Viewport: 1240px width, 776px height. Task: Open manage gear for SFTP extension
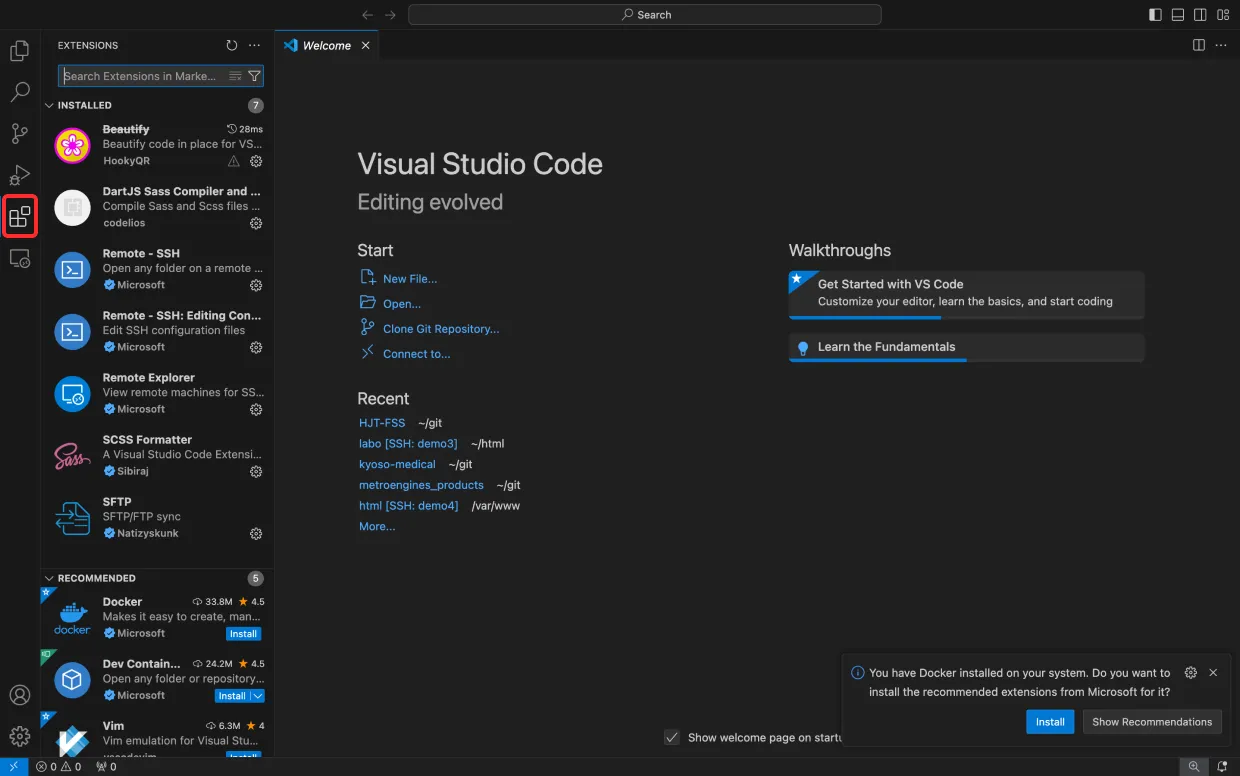pyautogui.click(x=256, y=533)
